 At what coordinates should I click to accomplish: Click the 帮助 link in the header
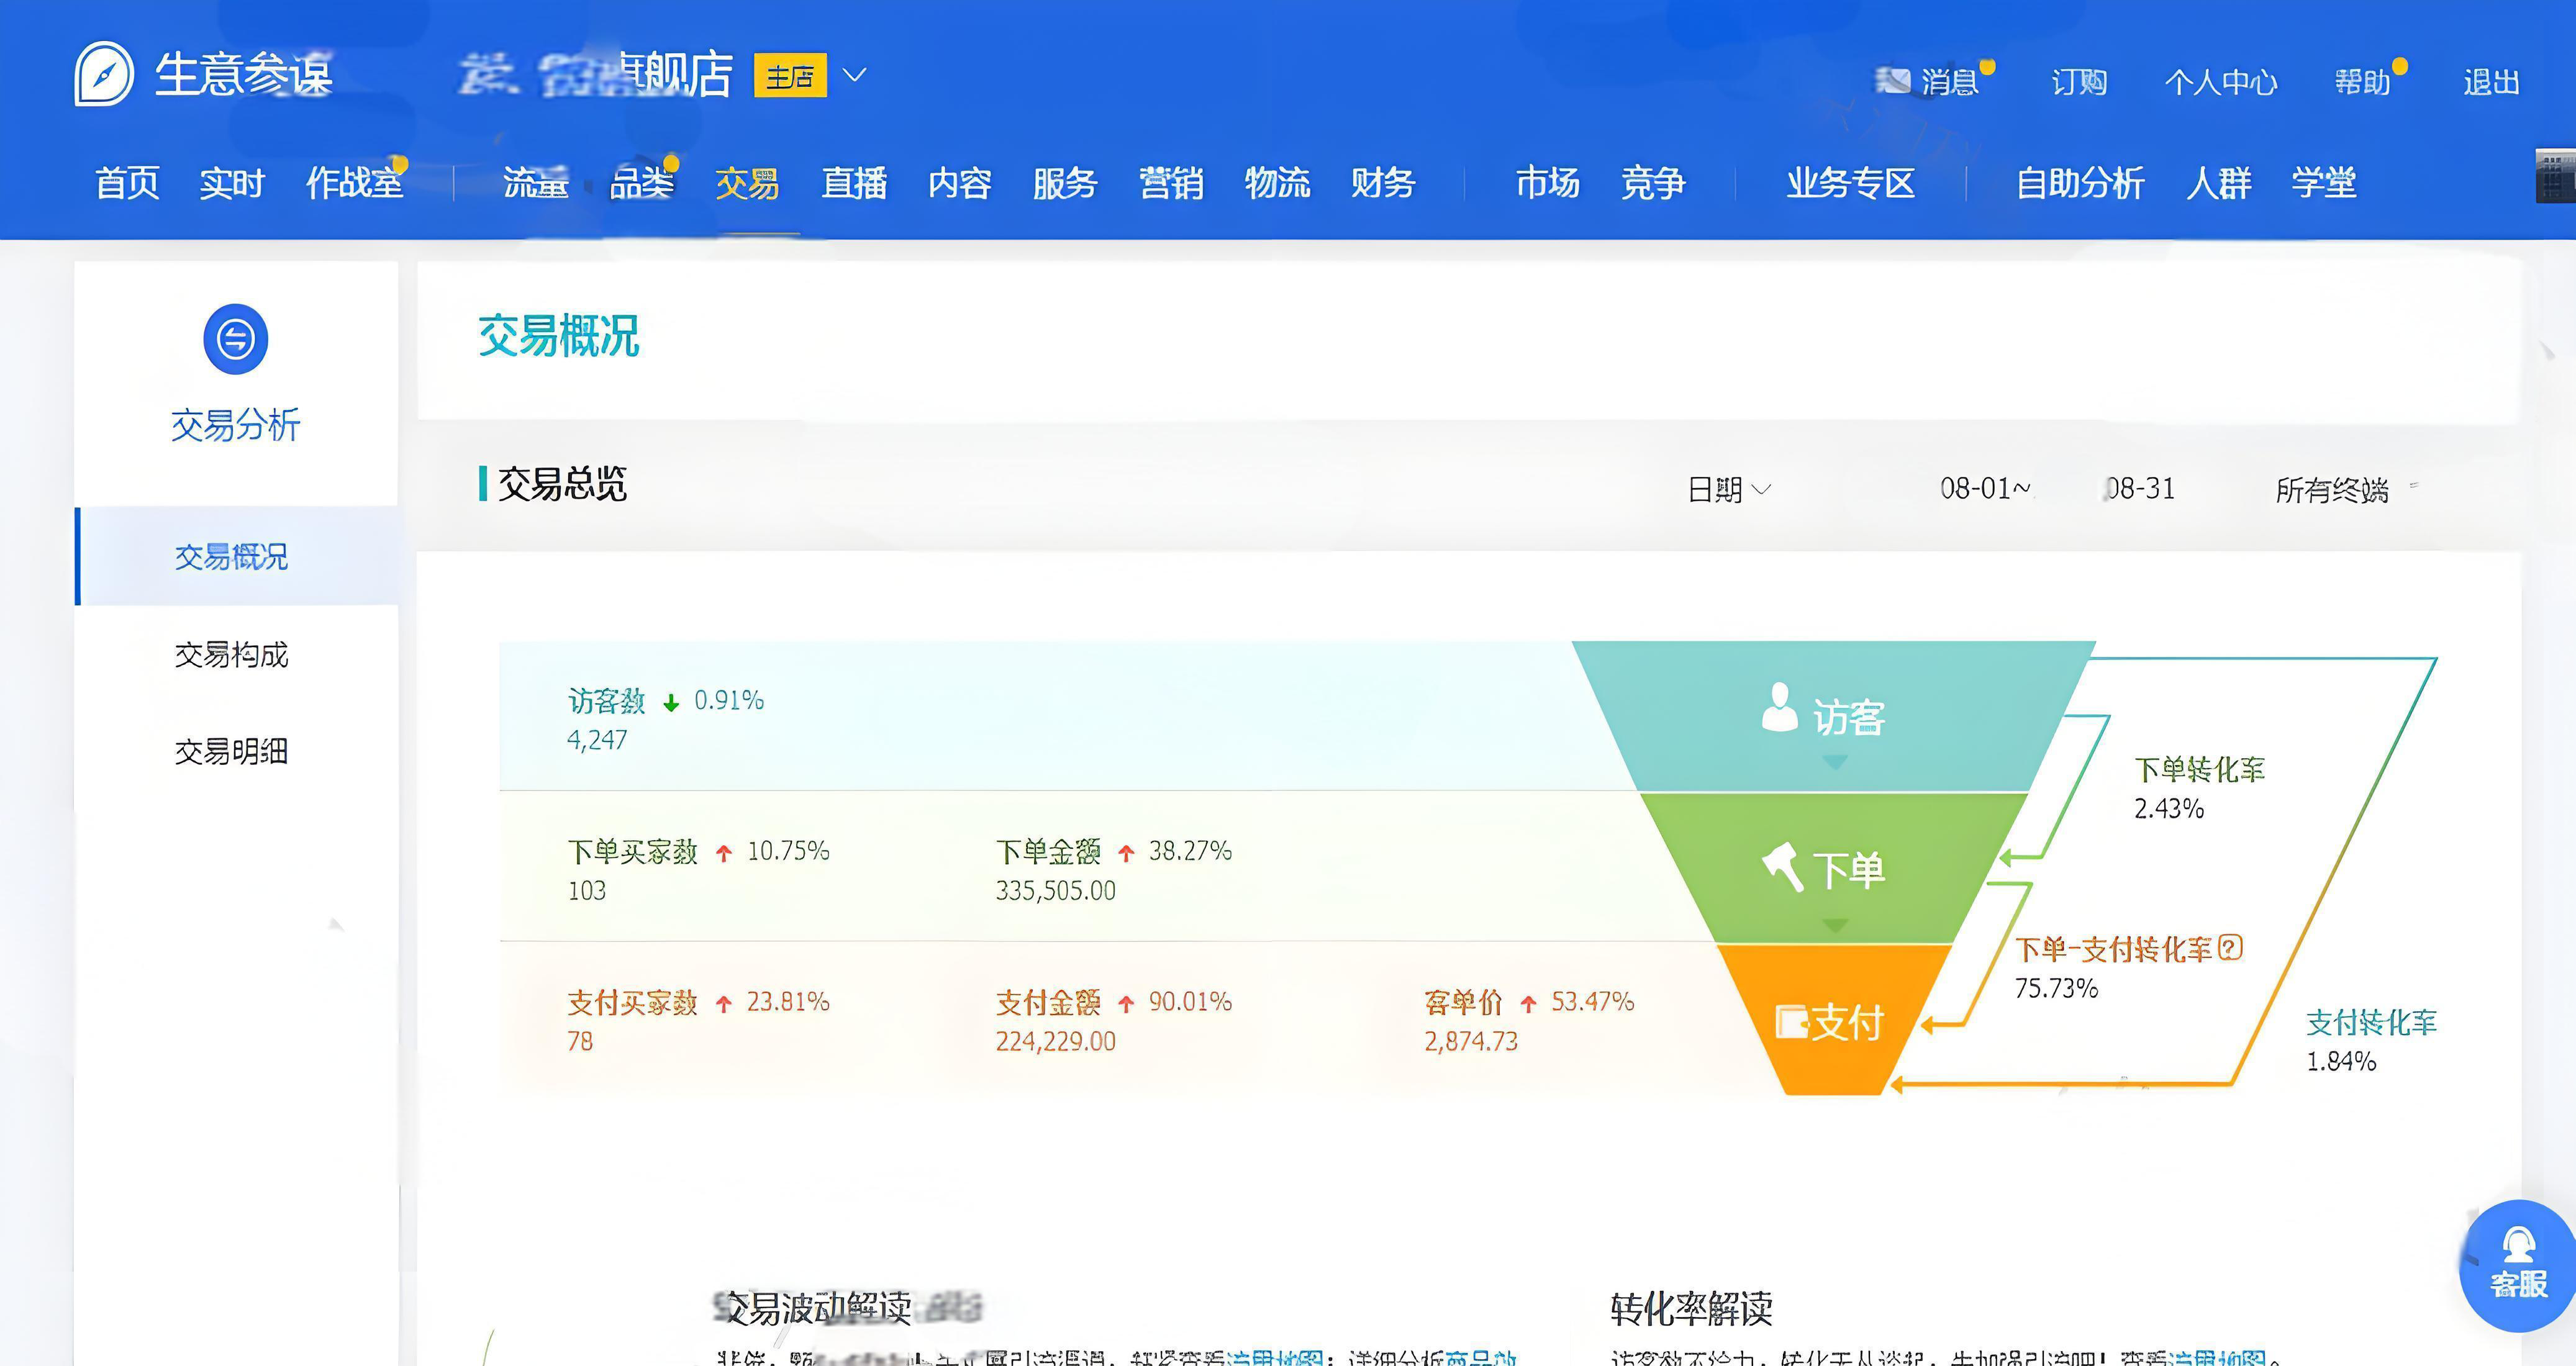(x=2362, y=82)
